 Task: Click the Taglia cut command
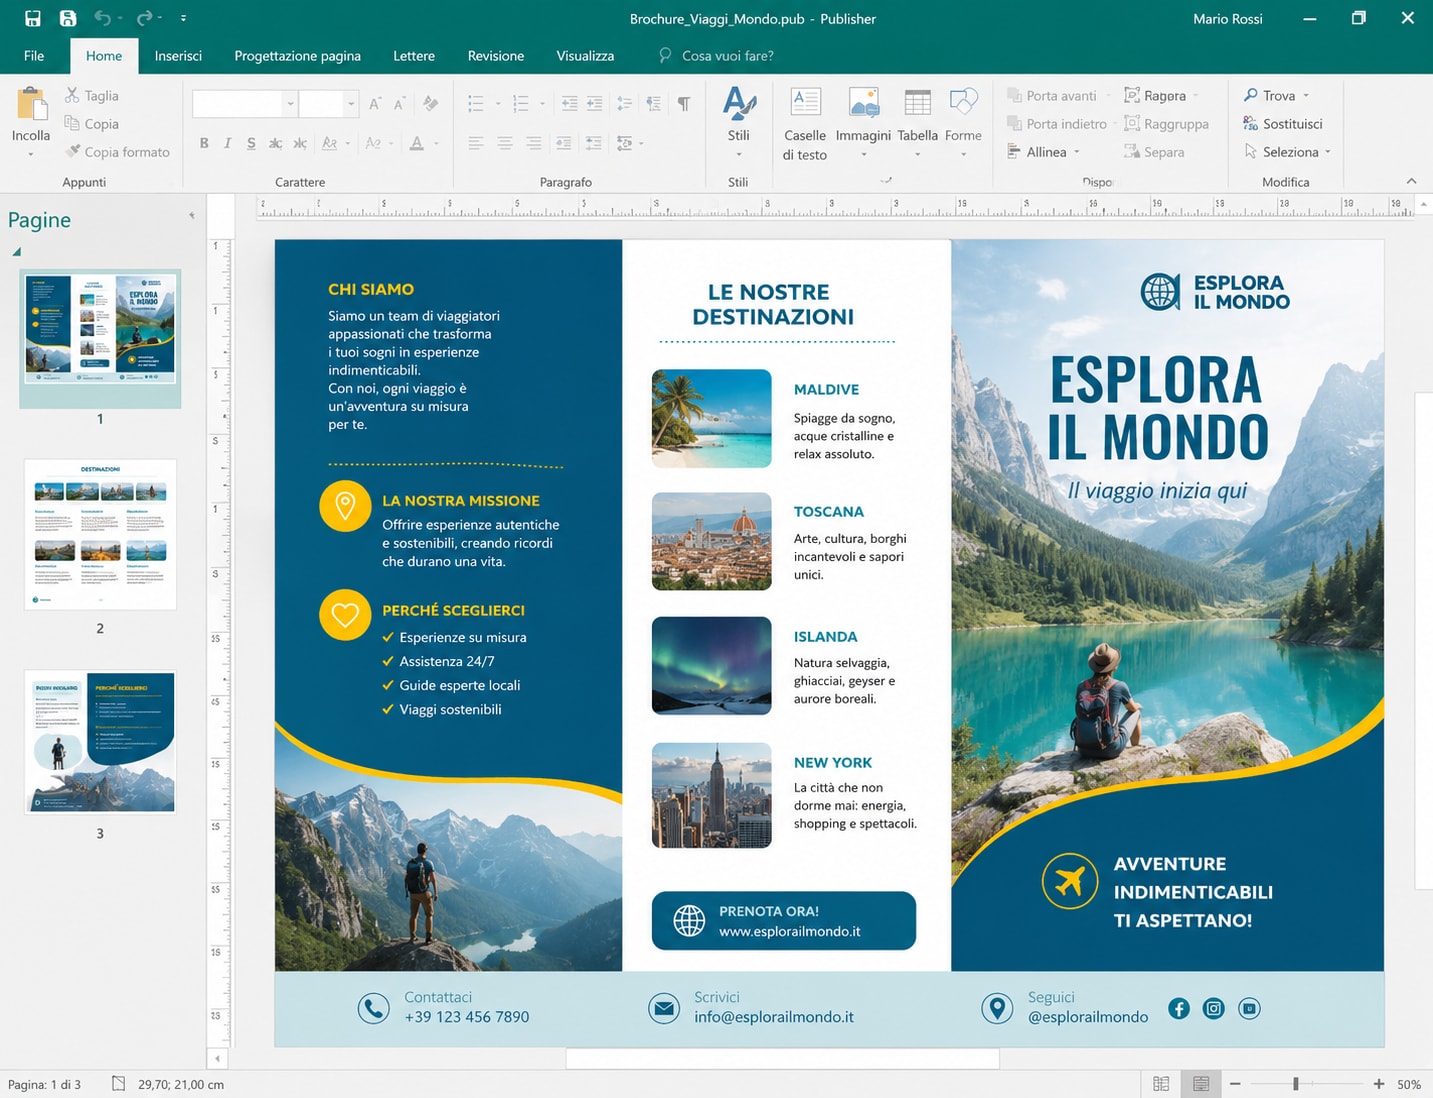coord(92,95)
